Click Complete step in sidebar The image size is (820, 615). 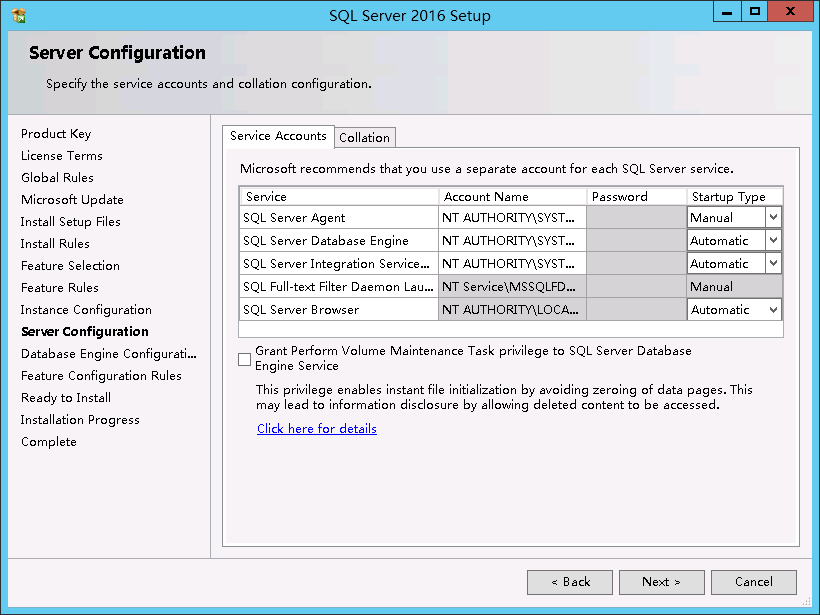[x=49, y=441]
